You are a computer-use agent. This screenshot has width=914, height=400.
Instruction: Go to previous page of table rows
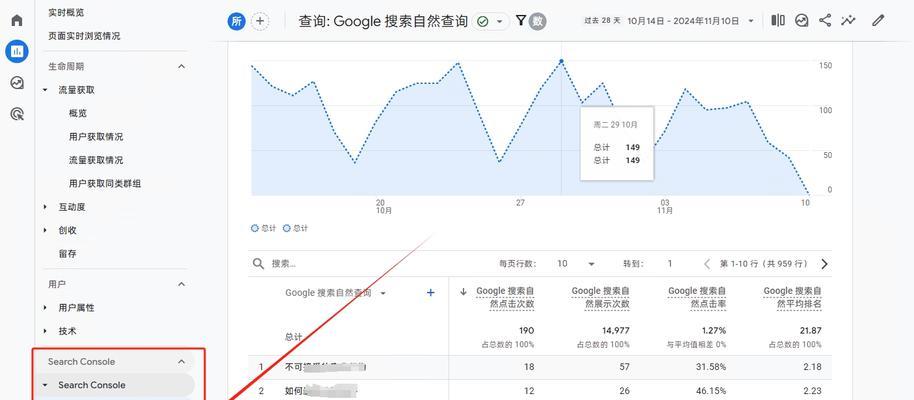[x=706, y=264]
